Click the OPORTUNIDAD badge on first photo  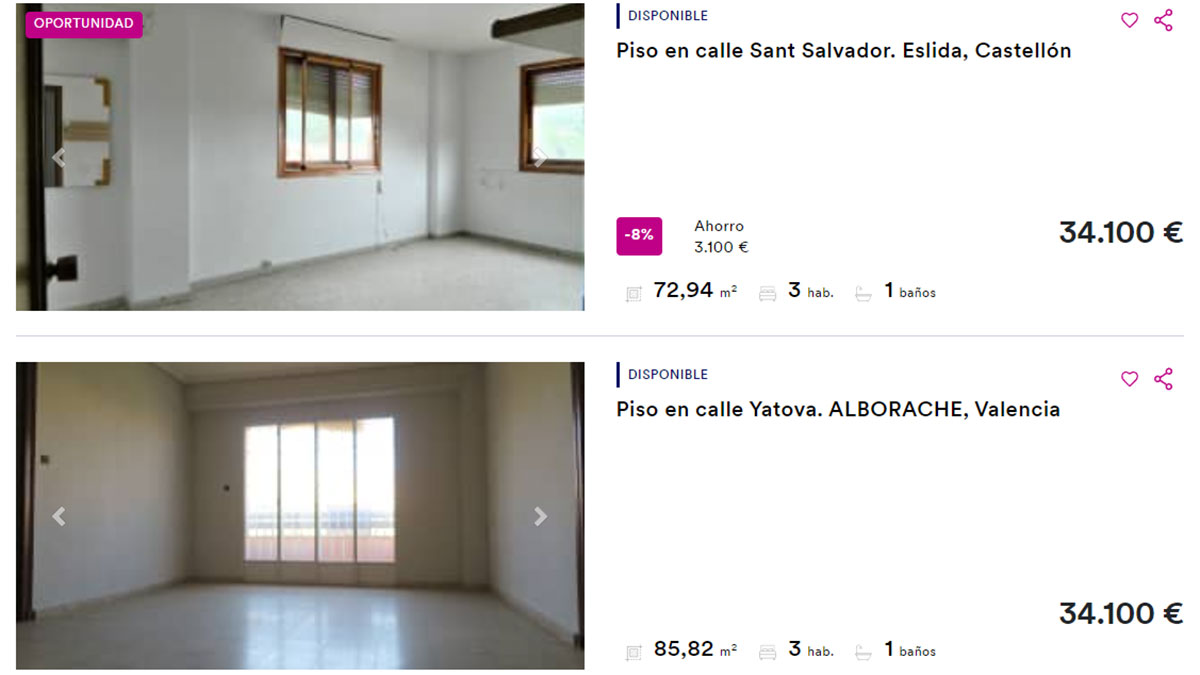pyautogui.click(x=84, y=24)
